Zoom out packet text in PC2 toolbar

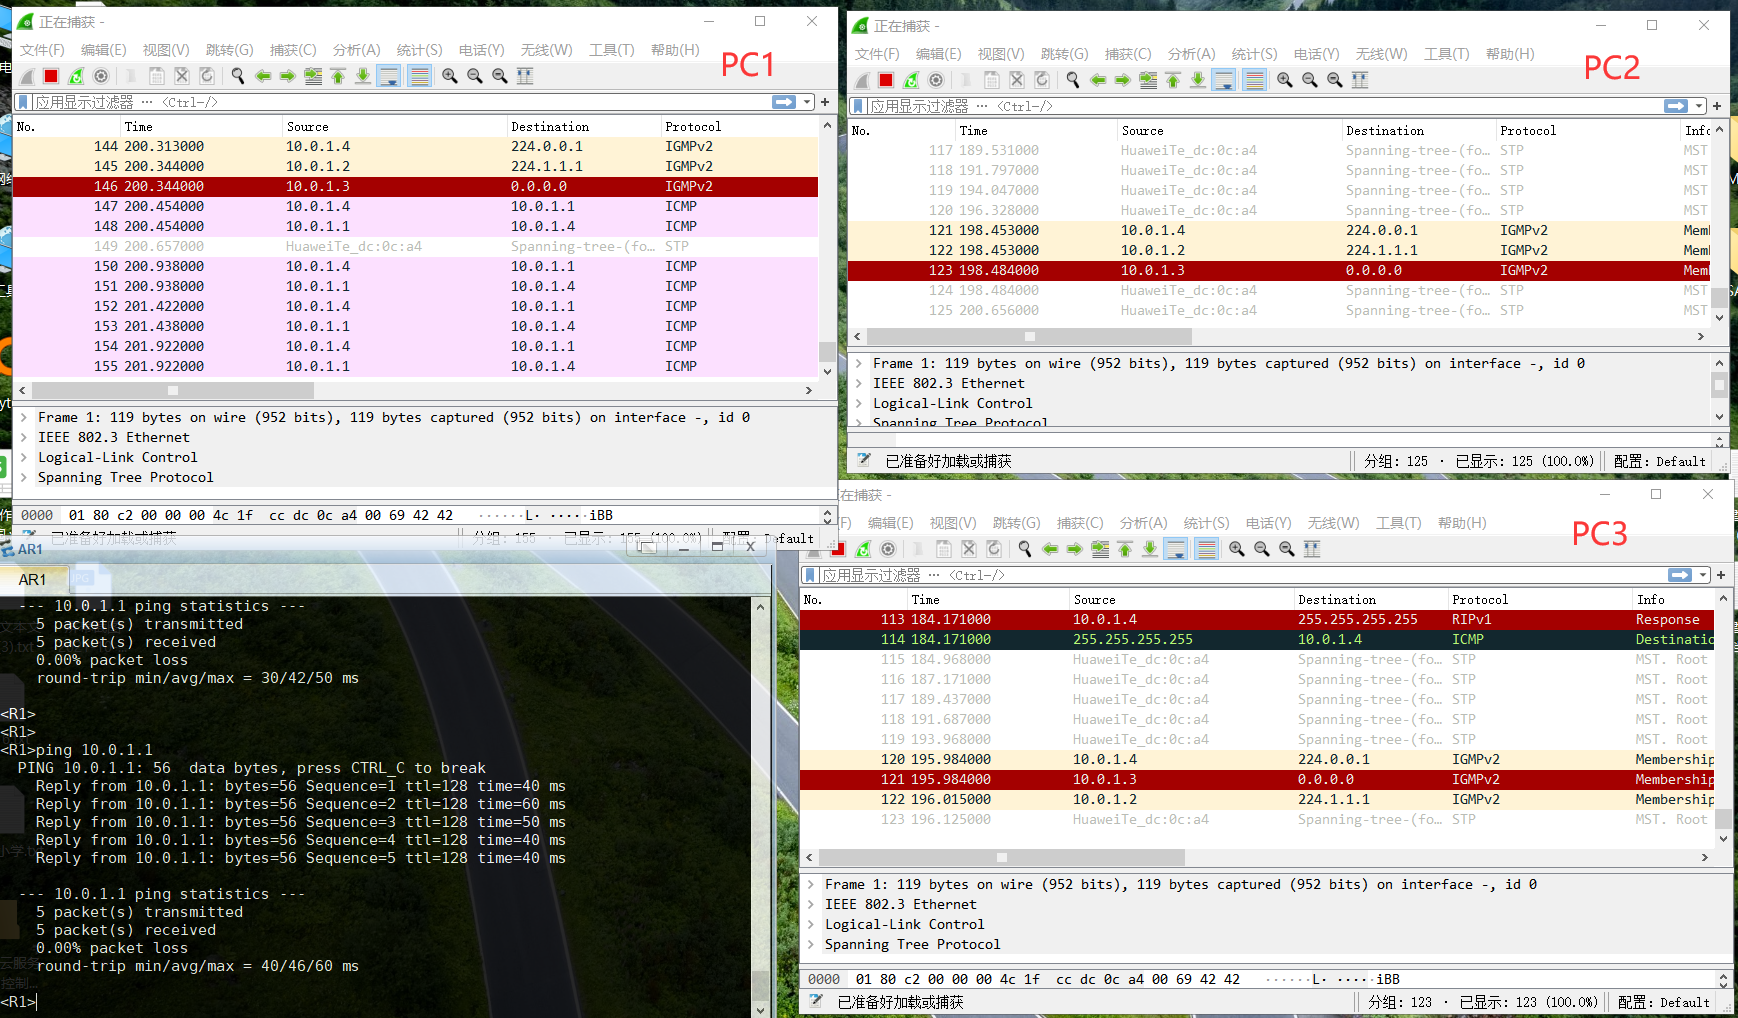pos(1310,80)
